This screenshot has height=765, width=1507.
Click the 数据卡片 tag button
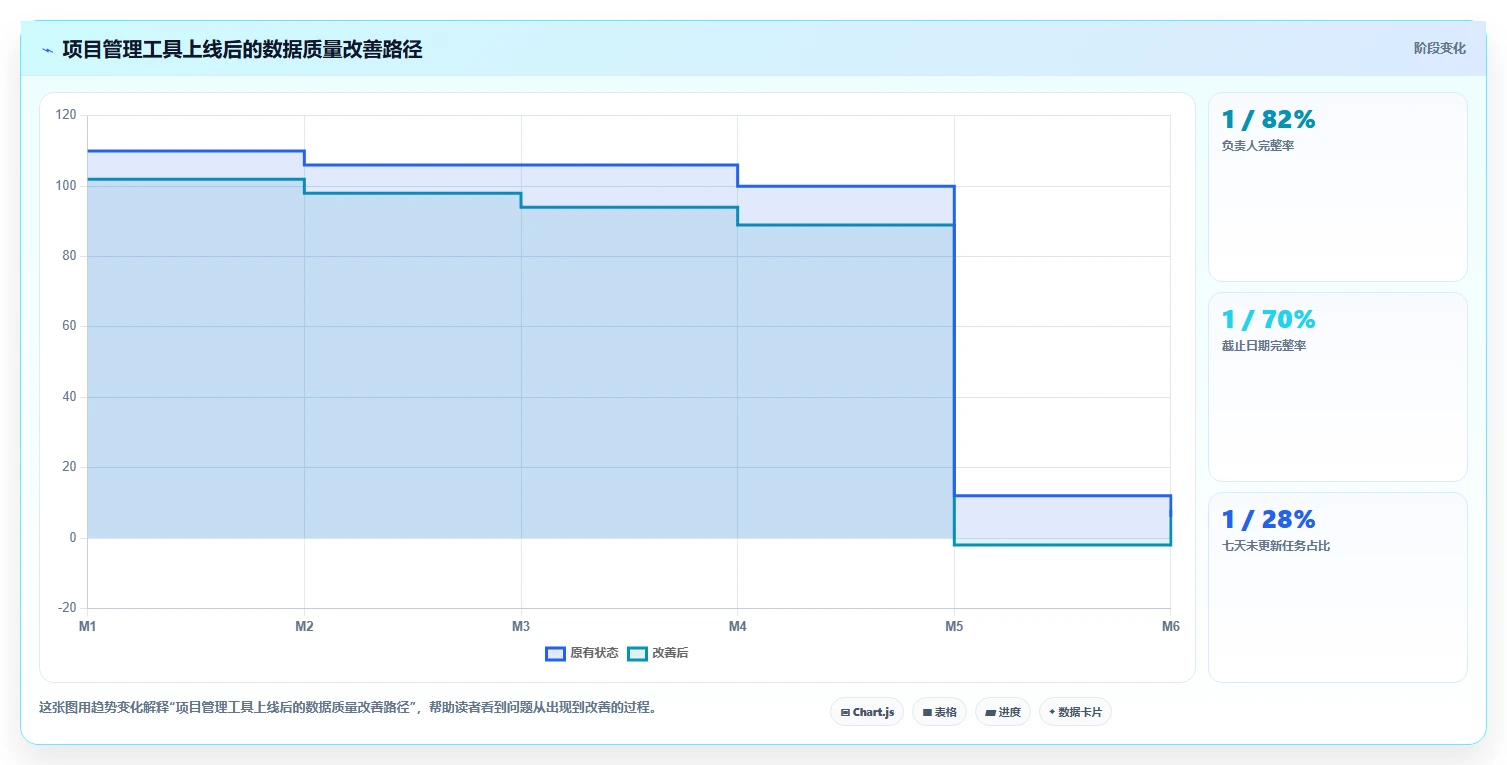pyautogui.click(x=1075, y=712)
